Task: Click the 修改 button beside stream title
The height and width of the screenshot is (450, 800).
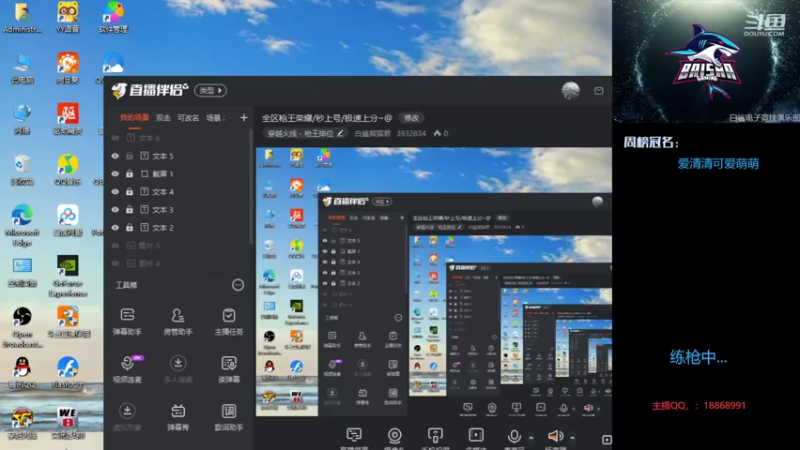Action: pyautogui.click(x=411, y=118)
